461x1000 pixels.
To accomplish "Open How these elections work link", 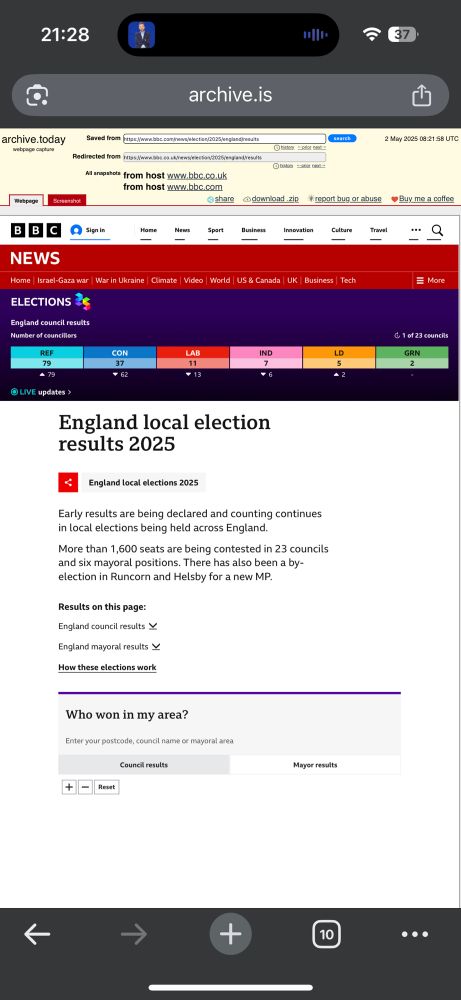I will 107,667.
